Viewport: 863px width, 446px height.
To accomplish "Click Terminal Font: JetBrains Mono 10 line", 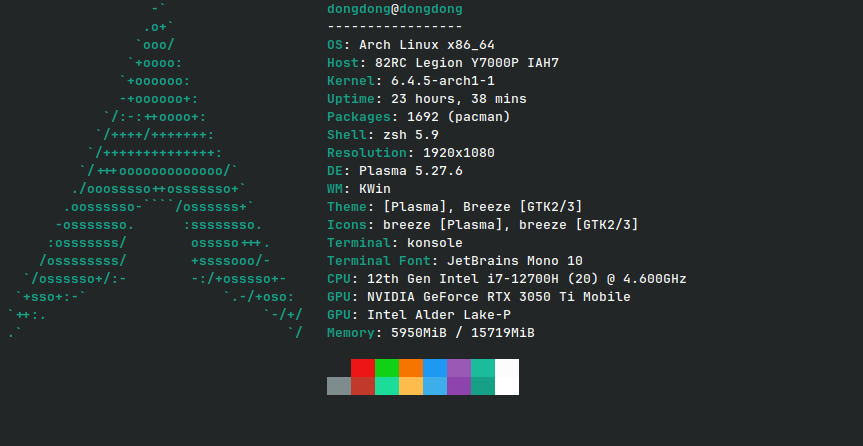I will (x=455, y=261).
